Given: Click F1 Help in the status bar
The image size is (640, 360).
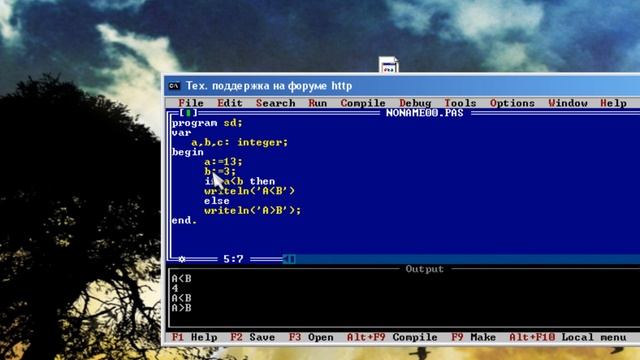Looking at the screenshot, I should click(x=194, y=337).
